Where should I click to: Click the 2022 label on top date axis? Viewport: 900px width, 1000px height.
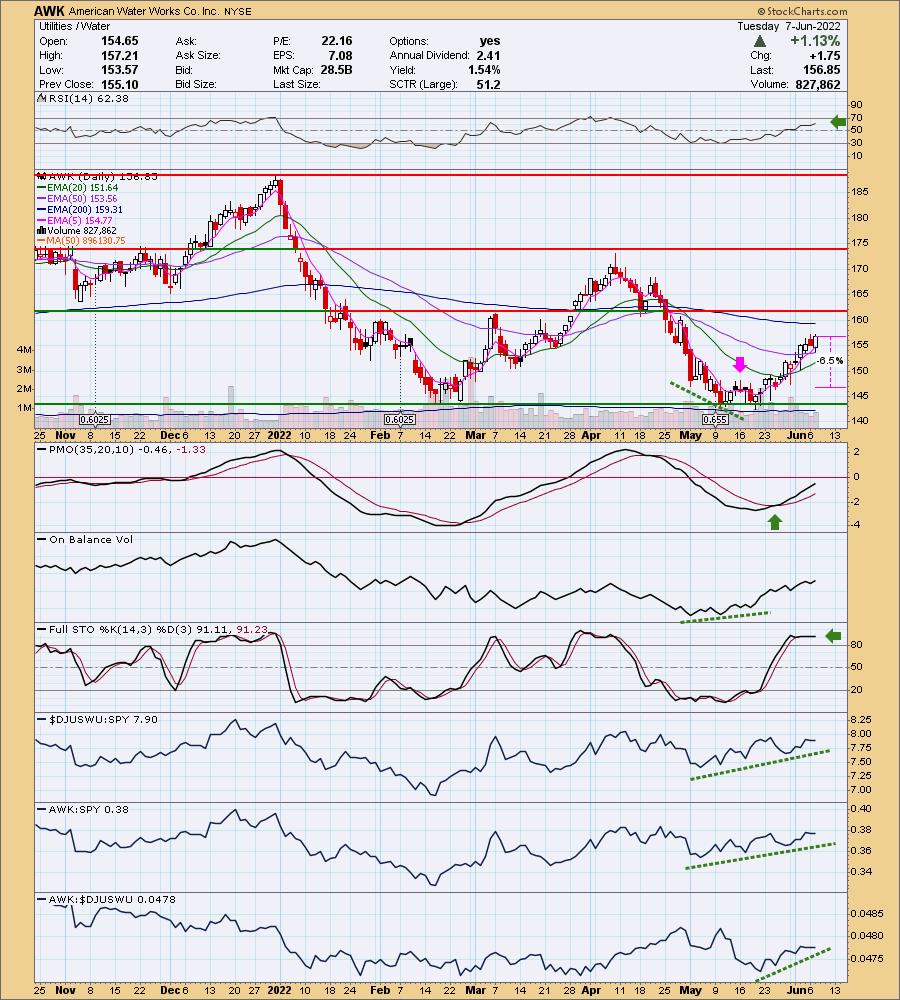279,436
